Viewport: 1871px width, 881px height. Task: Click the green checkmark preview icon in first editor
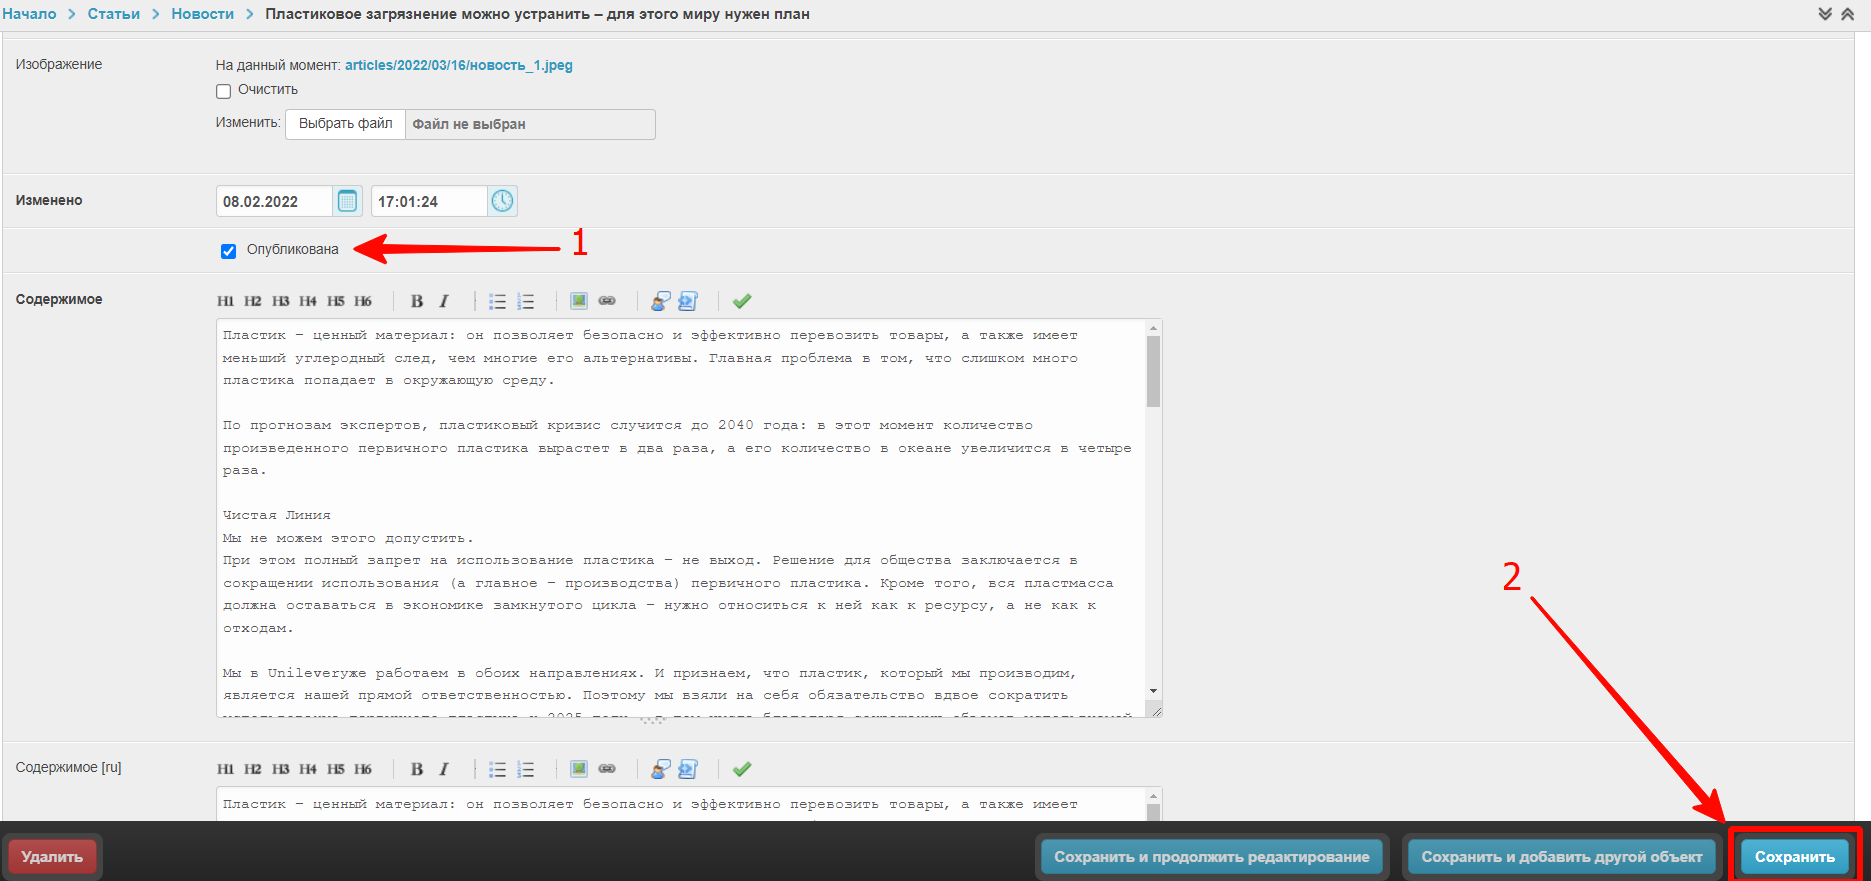(x=741, y=301)
